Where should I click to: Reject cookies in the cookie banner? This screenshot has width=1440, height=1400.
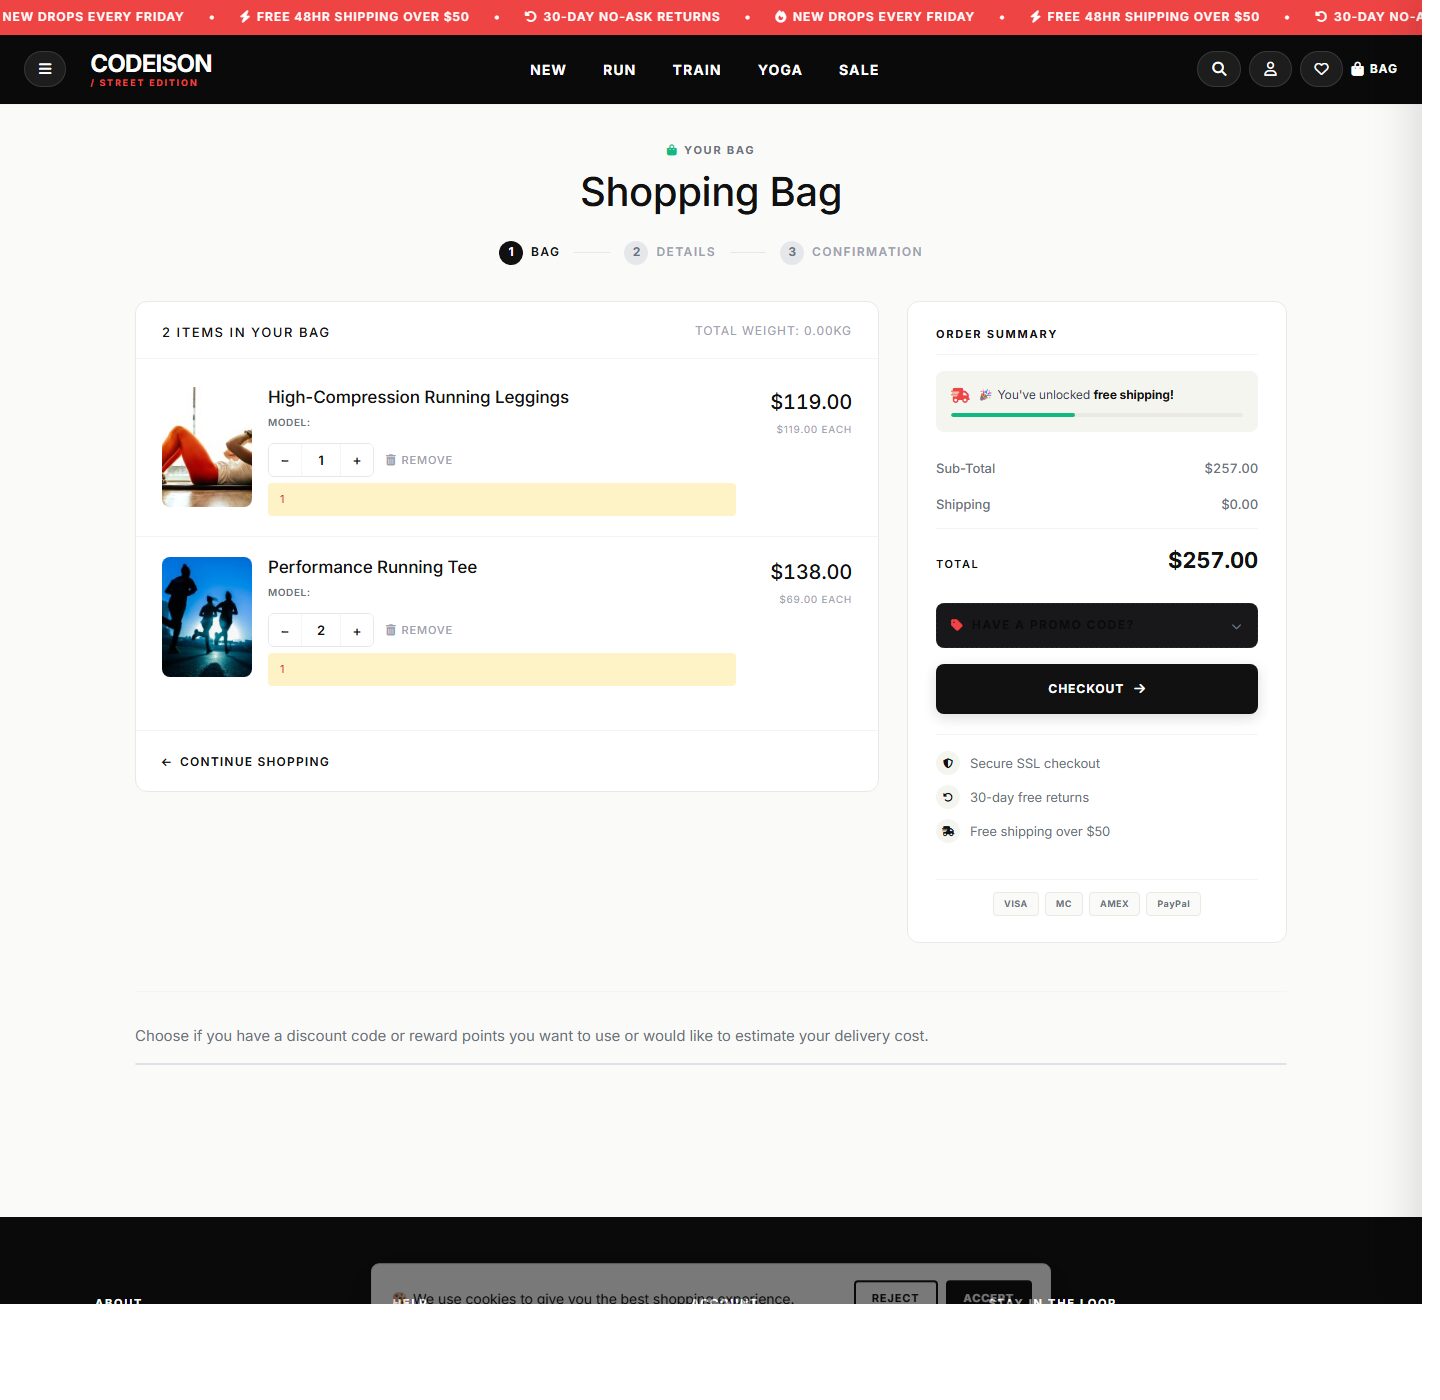coord(895,1294)
